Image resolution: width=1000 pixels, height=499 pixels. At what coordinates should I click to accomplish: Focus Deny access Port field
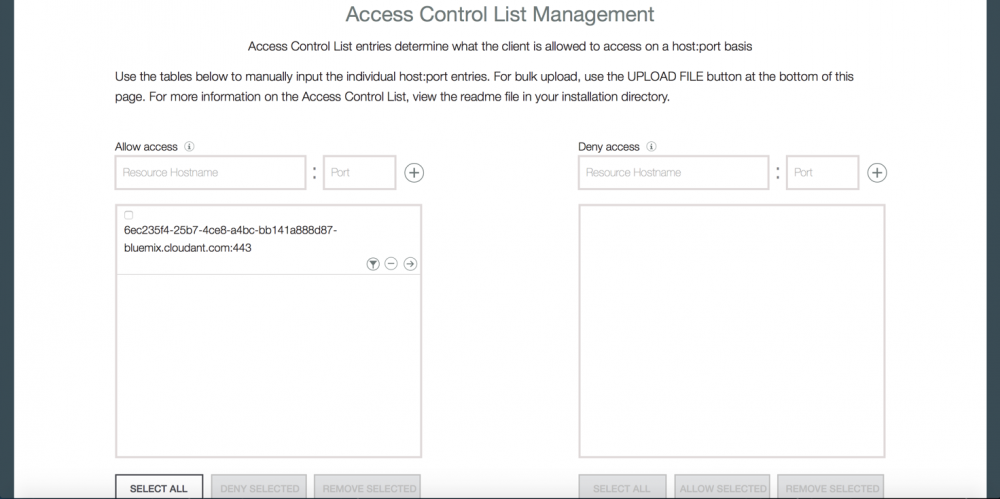[x=823, y=172]
